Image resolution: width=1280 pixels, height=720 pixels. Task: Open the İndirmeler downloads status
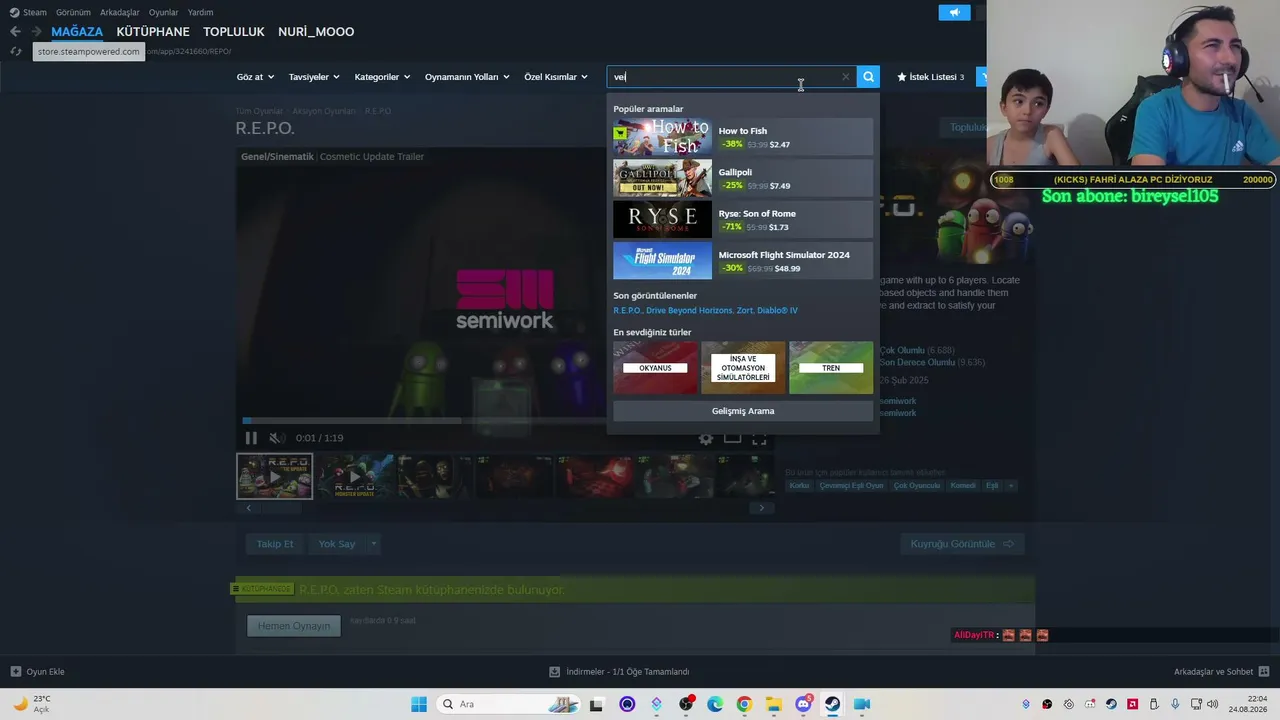coord(619,672)
